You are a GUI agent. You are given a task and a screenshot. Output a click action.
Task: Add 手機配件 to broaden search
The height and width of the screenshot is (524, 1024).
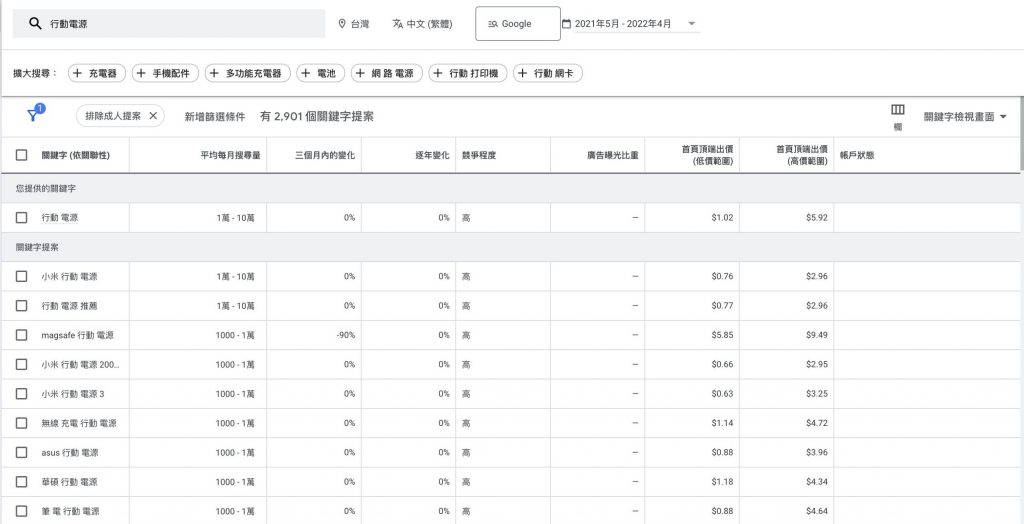click(x=165, y=74)
